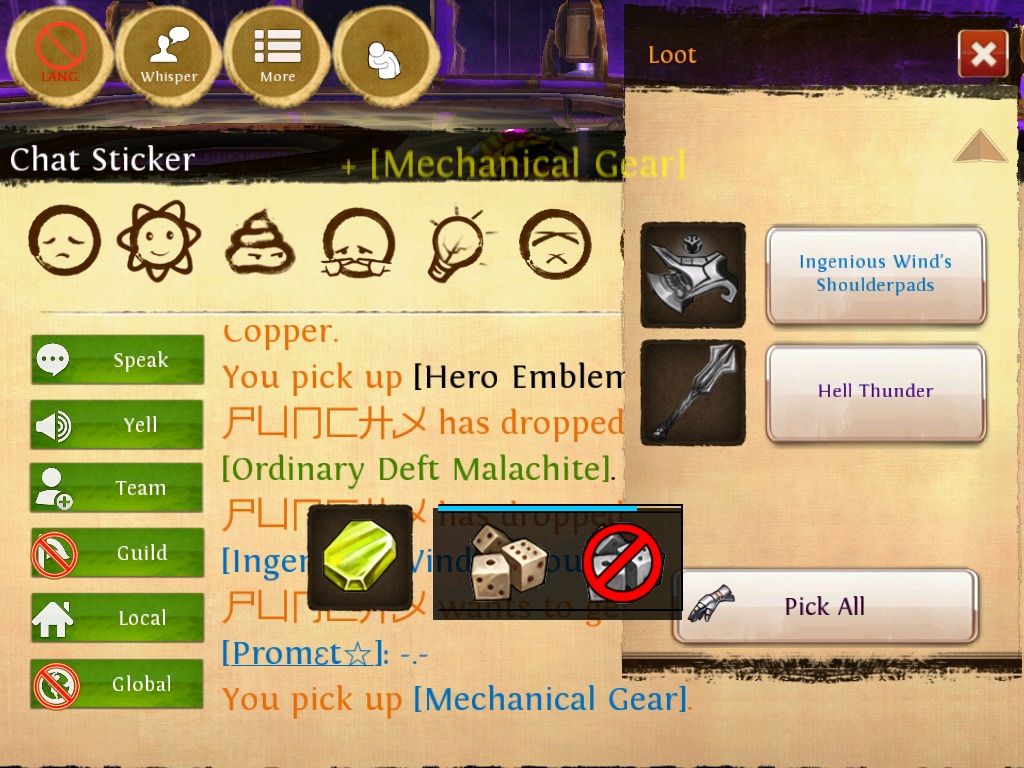Roll the dice for the malachite
1024x768 pixels.
pos(508,562)
